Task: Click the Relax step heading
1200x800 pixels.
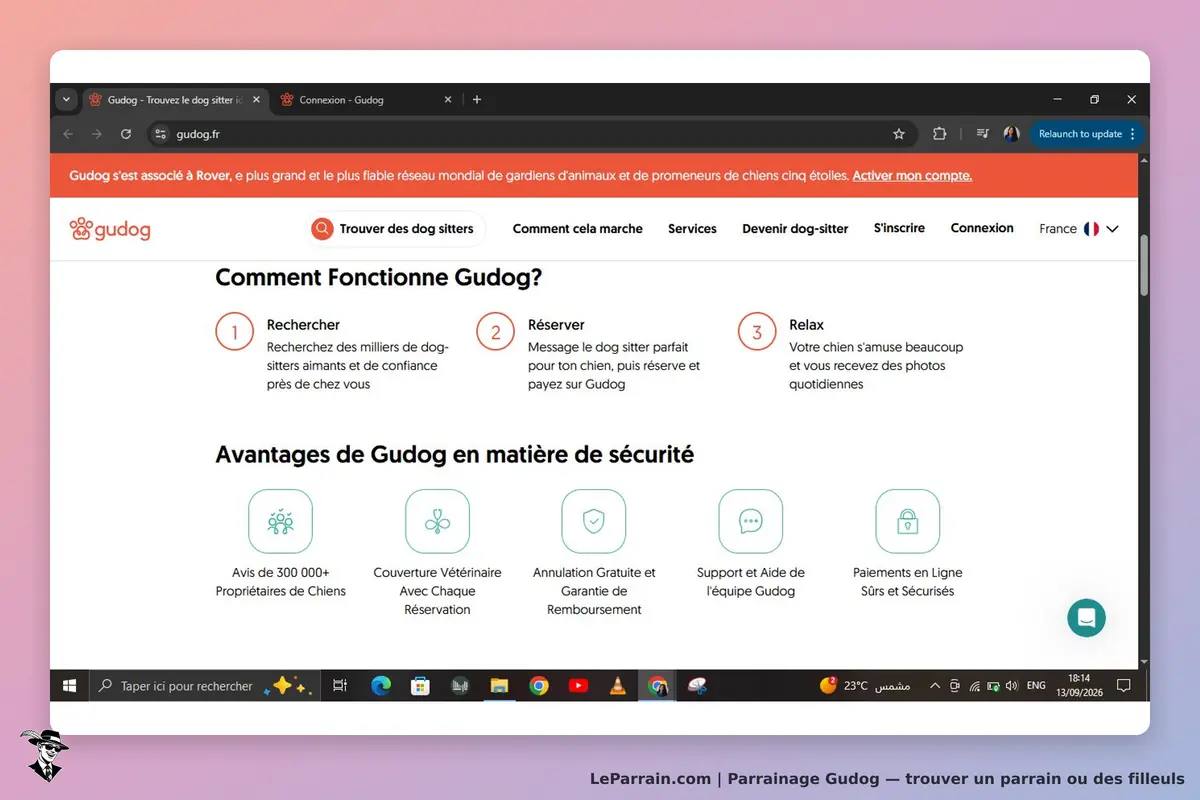Action: point(806,325)
